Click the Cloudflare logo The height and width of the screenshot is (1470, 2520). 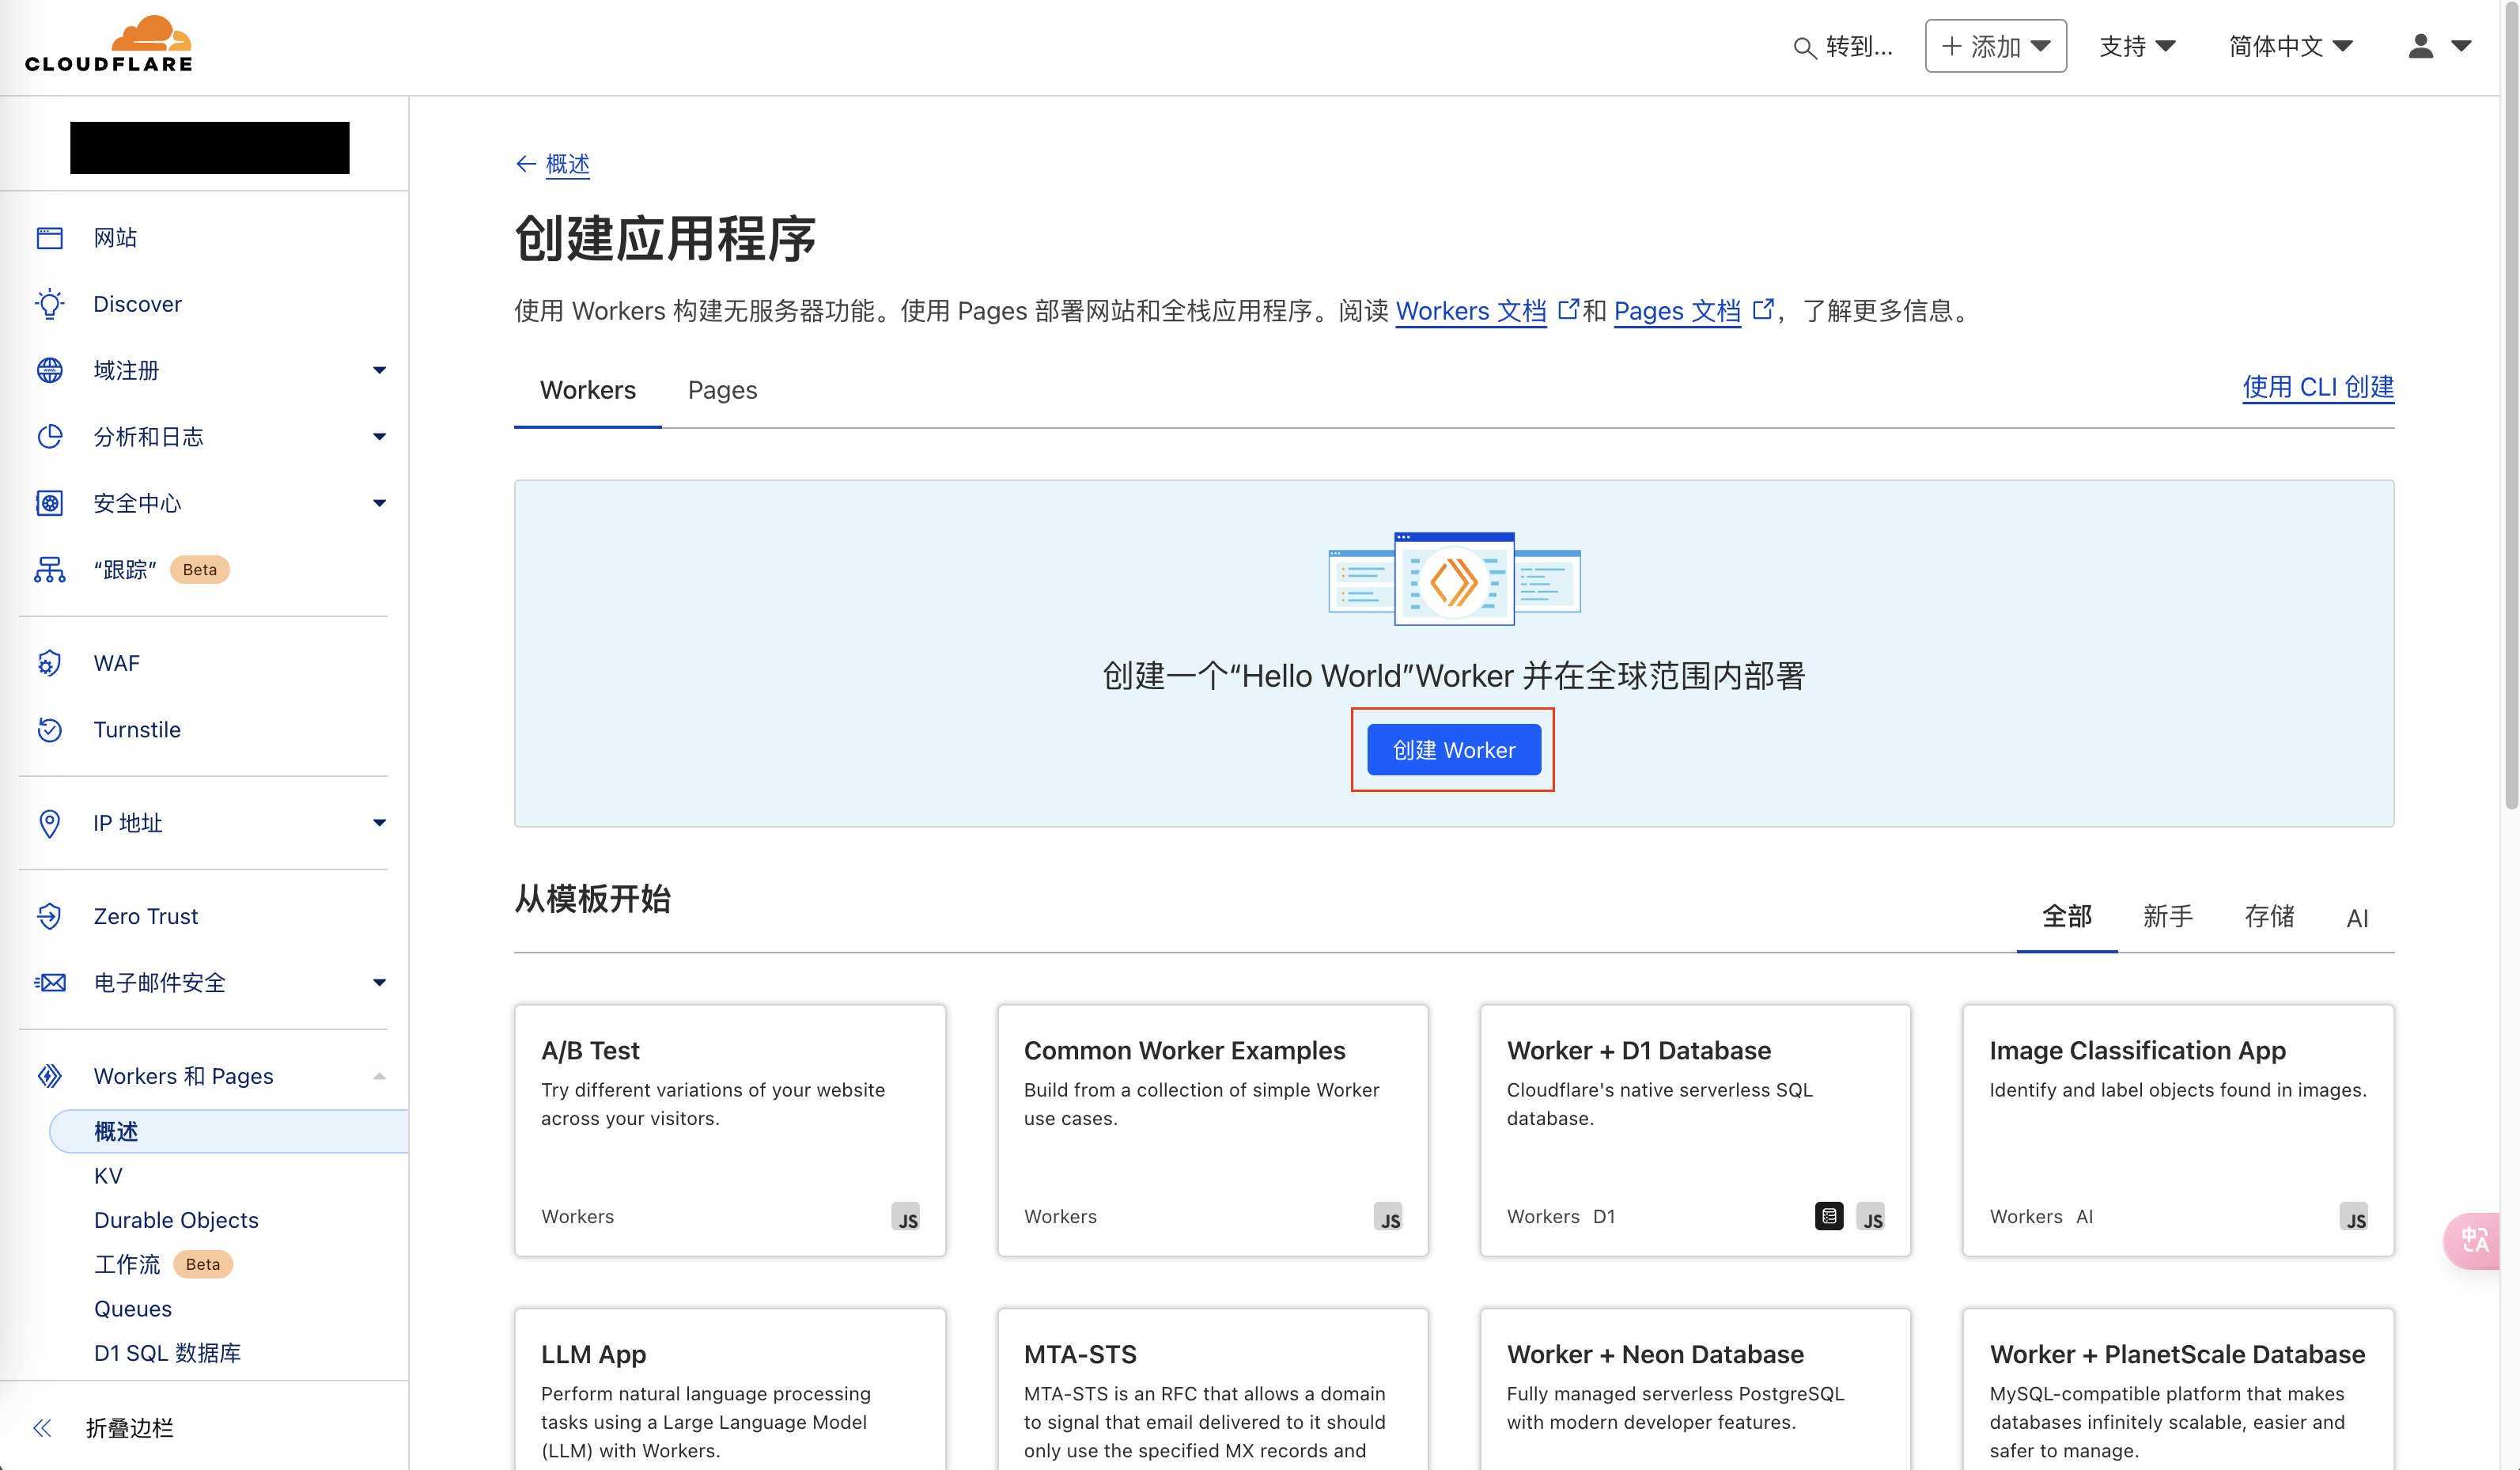pyautogui.click(x=108, y=45)
